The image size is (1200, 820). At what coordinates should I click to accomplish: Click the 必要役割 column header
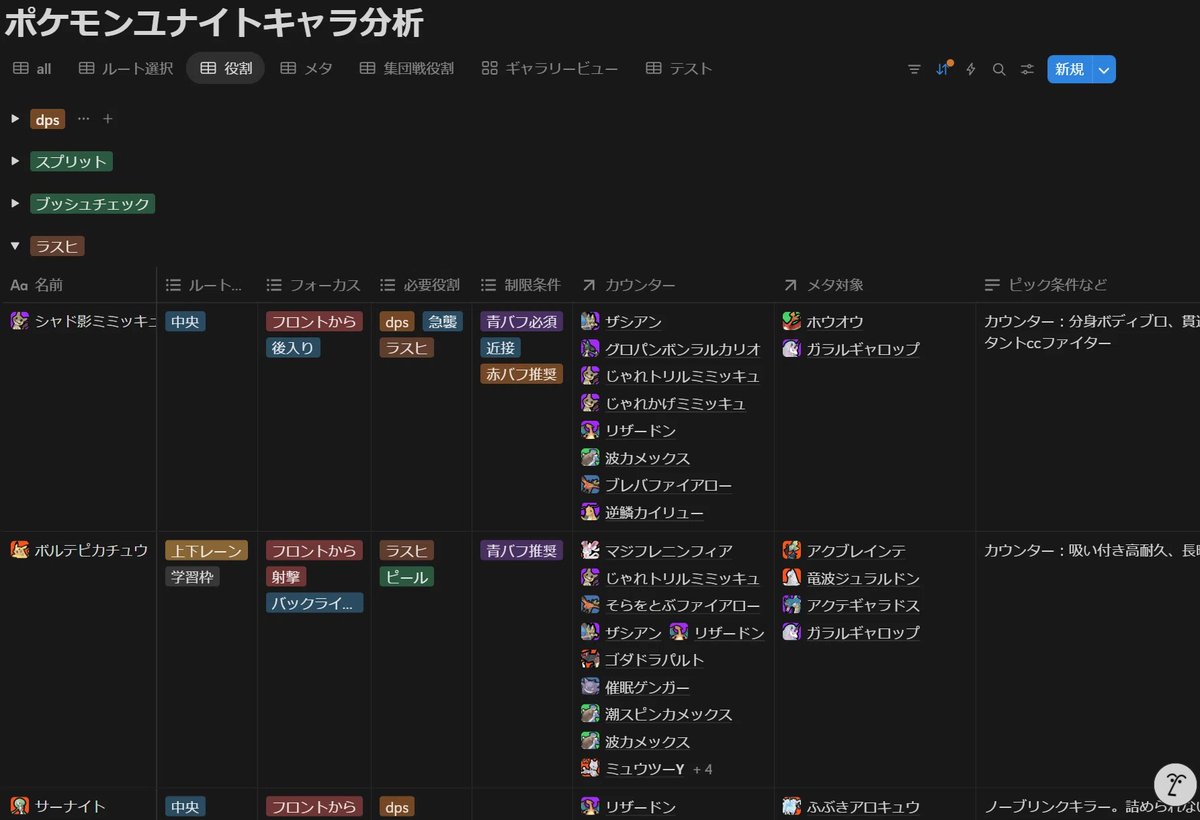coord(421,285)
